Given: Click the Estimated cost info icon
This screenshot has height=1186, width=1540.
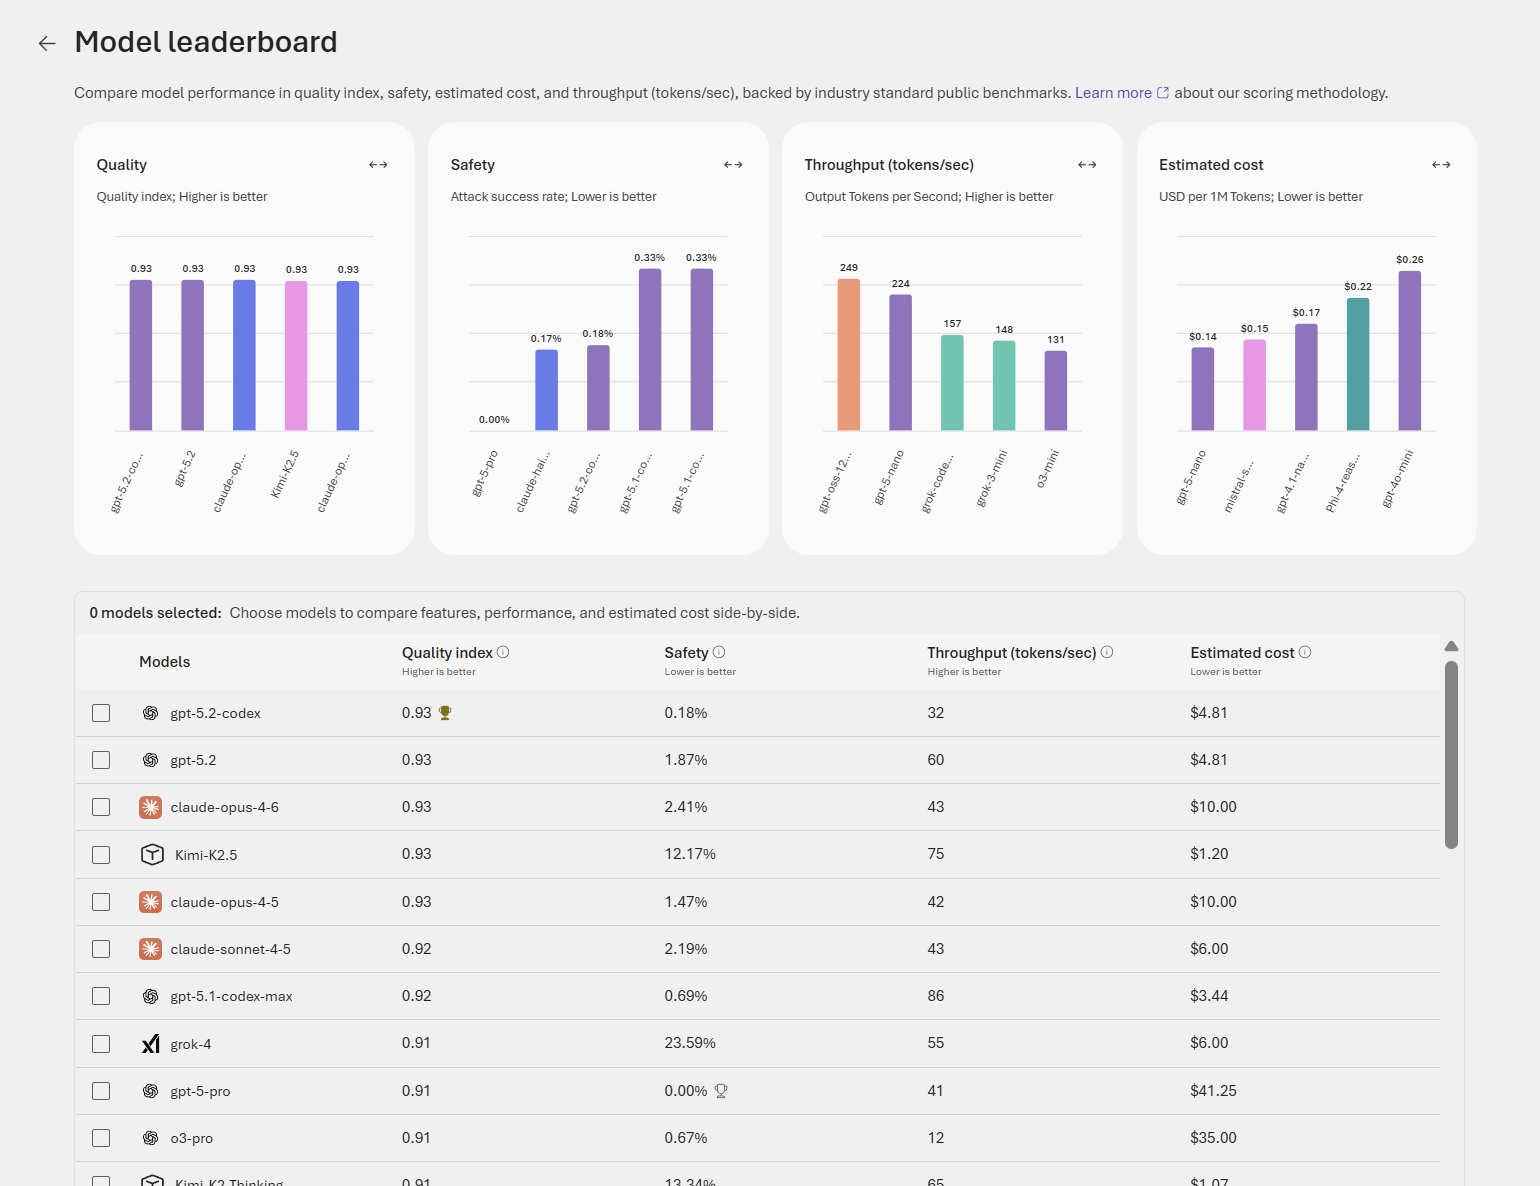Looking at the screenshot, I should (x=1305, y=652).
